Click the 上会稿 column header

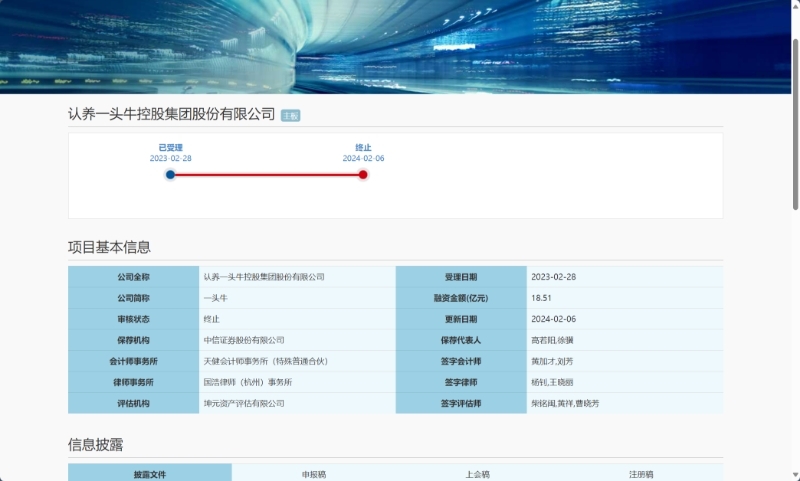(x=478, y=474)
